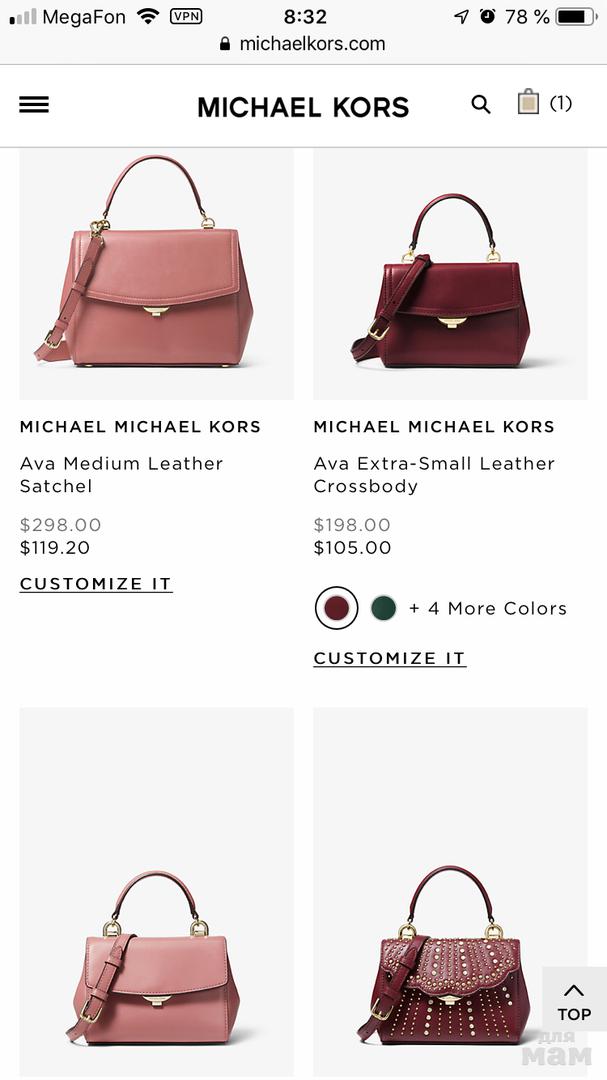
Task: Select the dark green color swatch
Action: [383, 608]
